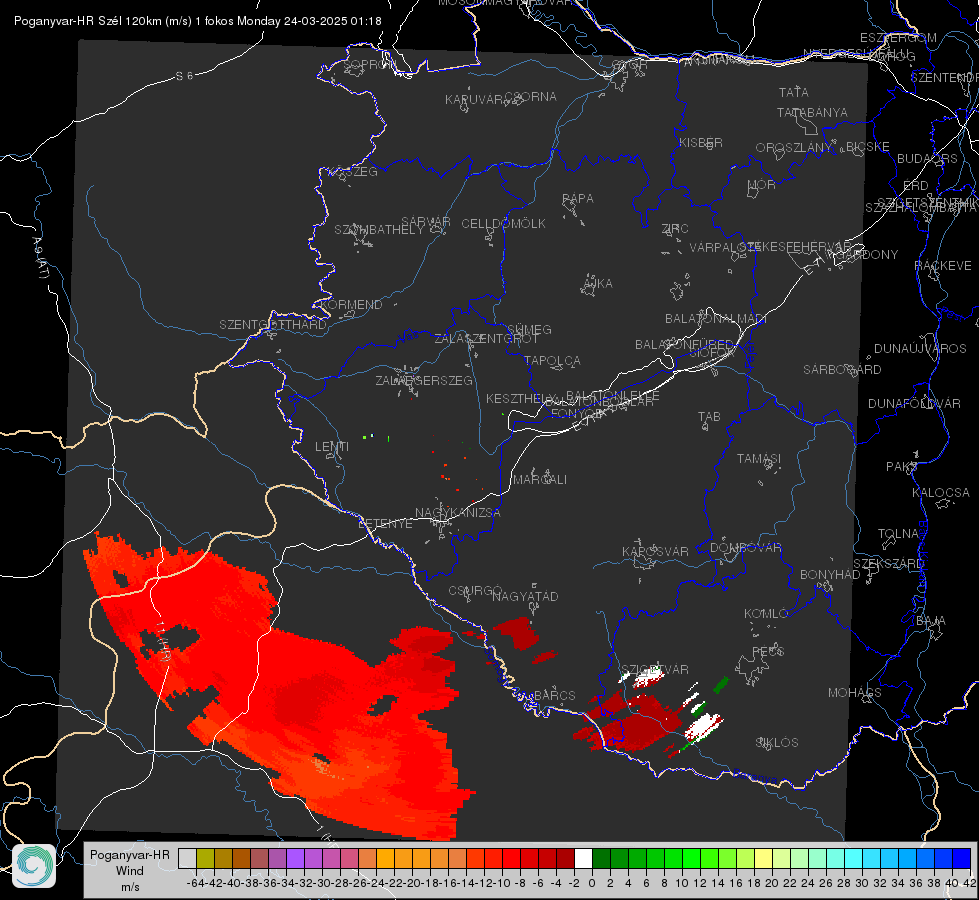
Task: Click the BICSKE label
Action: click(x=868, y=146)
